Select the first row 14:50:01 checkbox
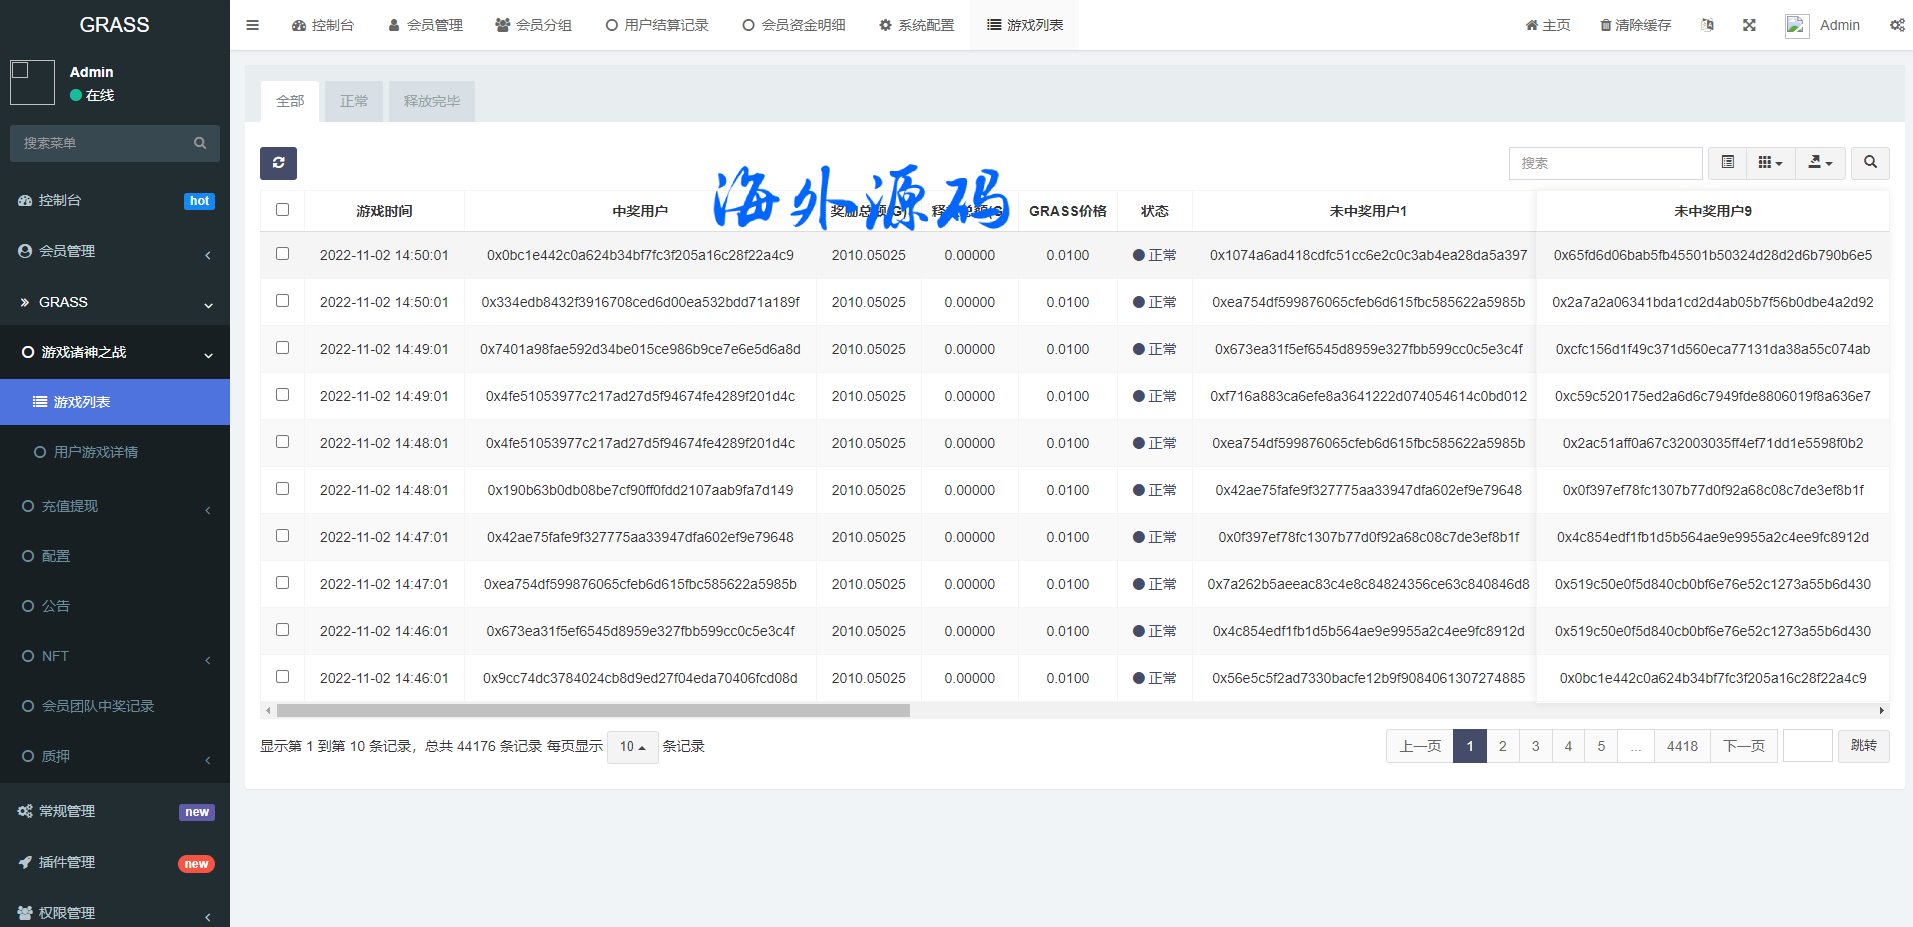Image resolution: width=1913 pixels, height=927 pixels. point(282,254)
